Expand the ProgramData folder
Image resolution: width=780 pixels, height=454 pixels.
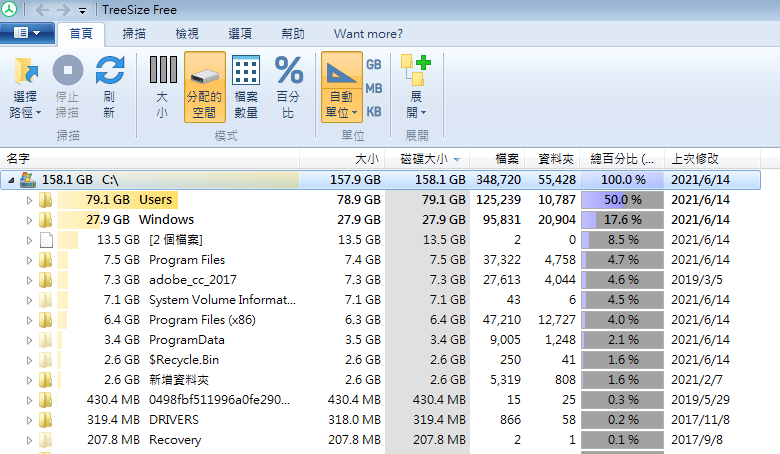(x=29, y=340)
